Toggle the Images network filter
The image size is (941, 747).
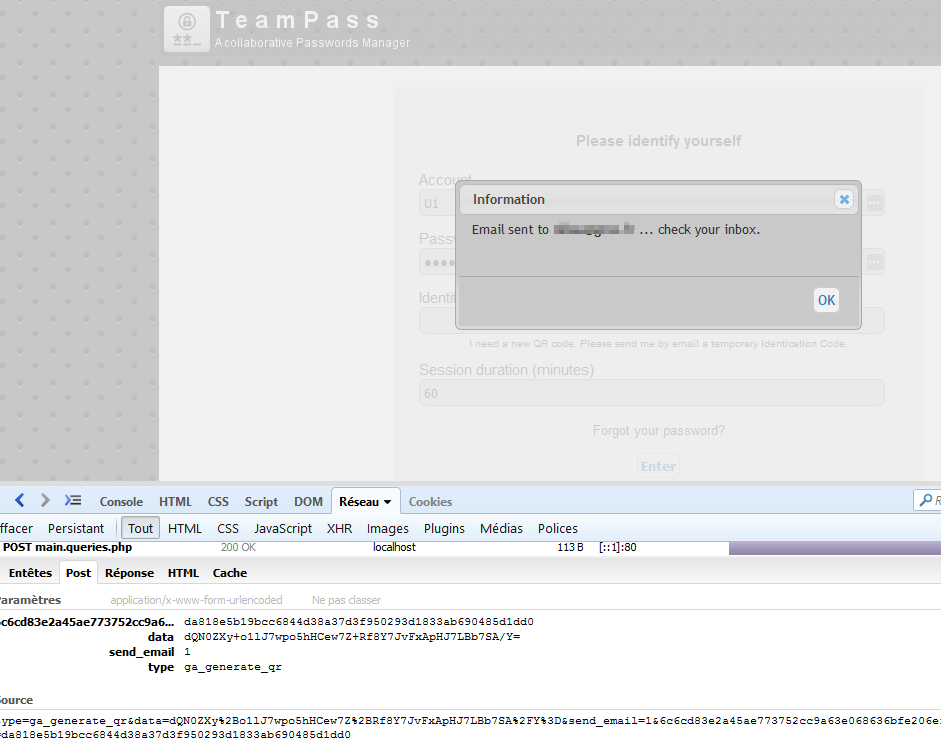tap(387, 527)
